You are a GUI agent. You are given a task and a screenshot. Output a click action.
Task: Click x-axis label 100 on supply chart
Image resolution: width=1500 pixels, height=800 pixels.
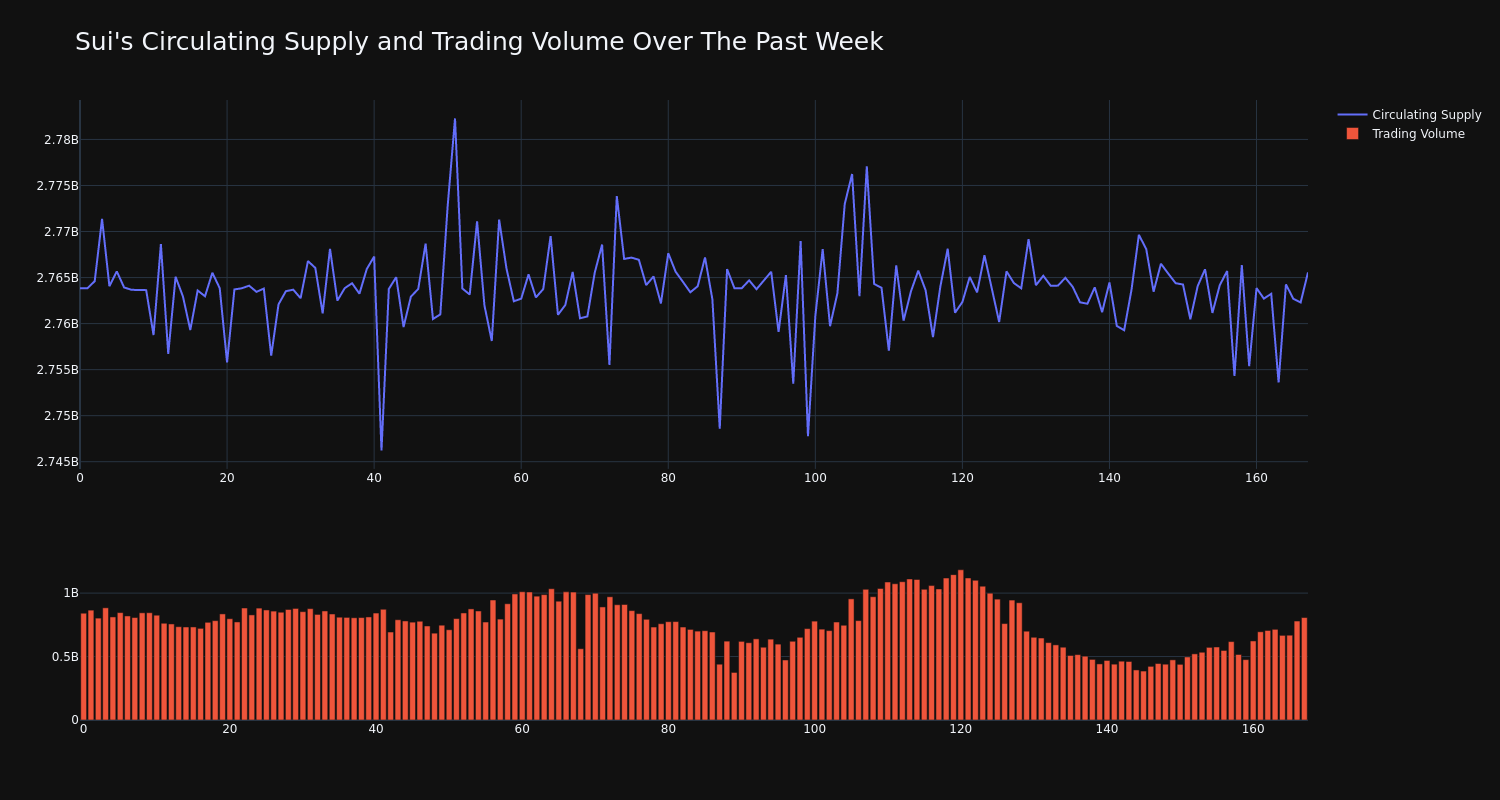(815, 478)
